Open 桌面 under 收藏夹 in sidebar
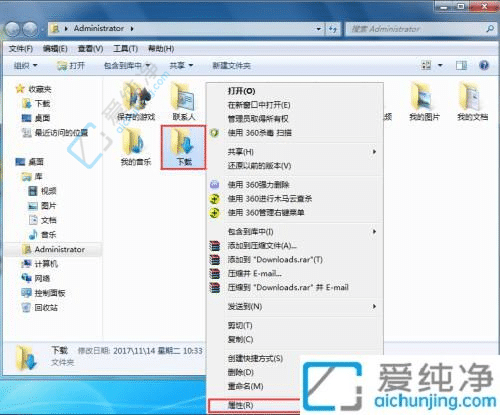Image resolution: width=500 pixels, height=415 pixels. [x=36, y=118]
